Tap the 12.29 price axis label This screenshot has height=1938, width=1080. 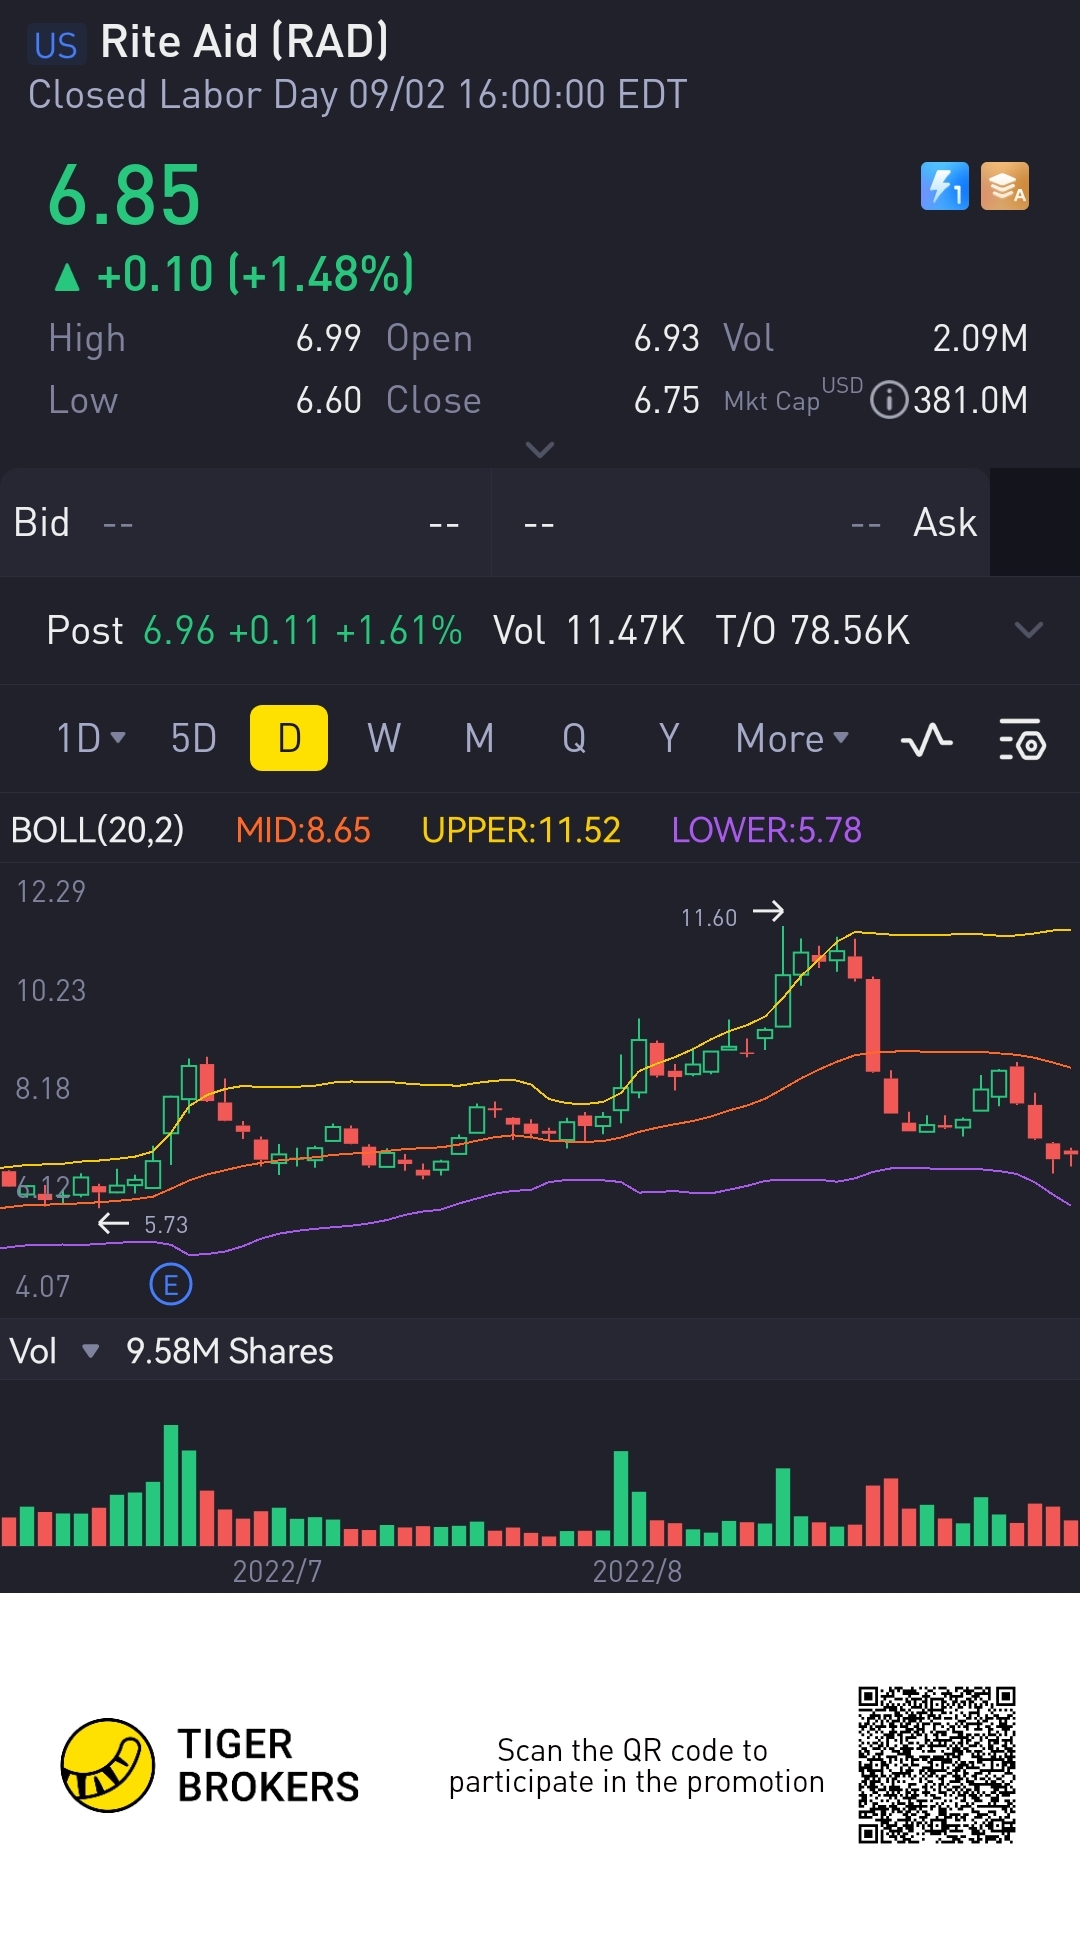point(51,891)
